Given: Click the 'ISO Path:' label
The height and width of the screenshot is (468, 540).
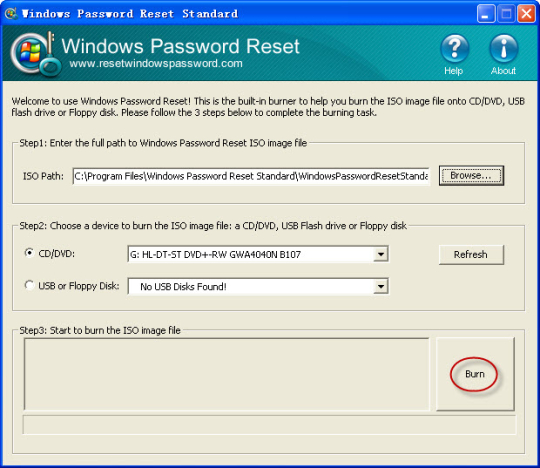Looking at the screenshot, I should click(x=43, y=176).
